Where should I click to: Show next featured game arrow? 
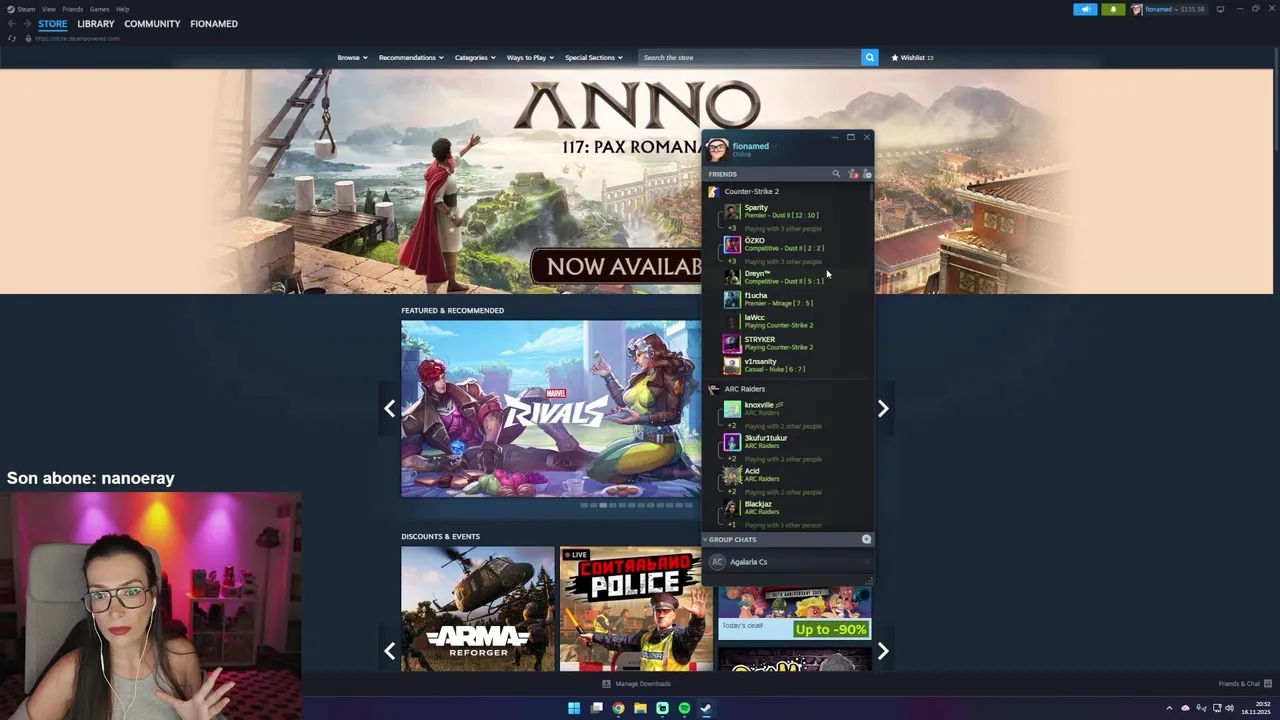point(883,408)
